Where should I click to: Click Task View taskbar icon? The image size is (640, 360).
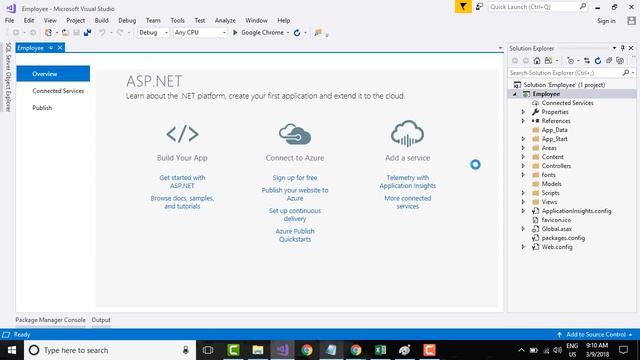tap(208, 350)
